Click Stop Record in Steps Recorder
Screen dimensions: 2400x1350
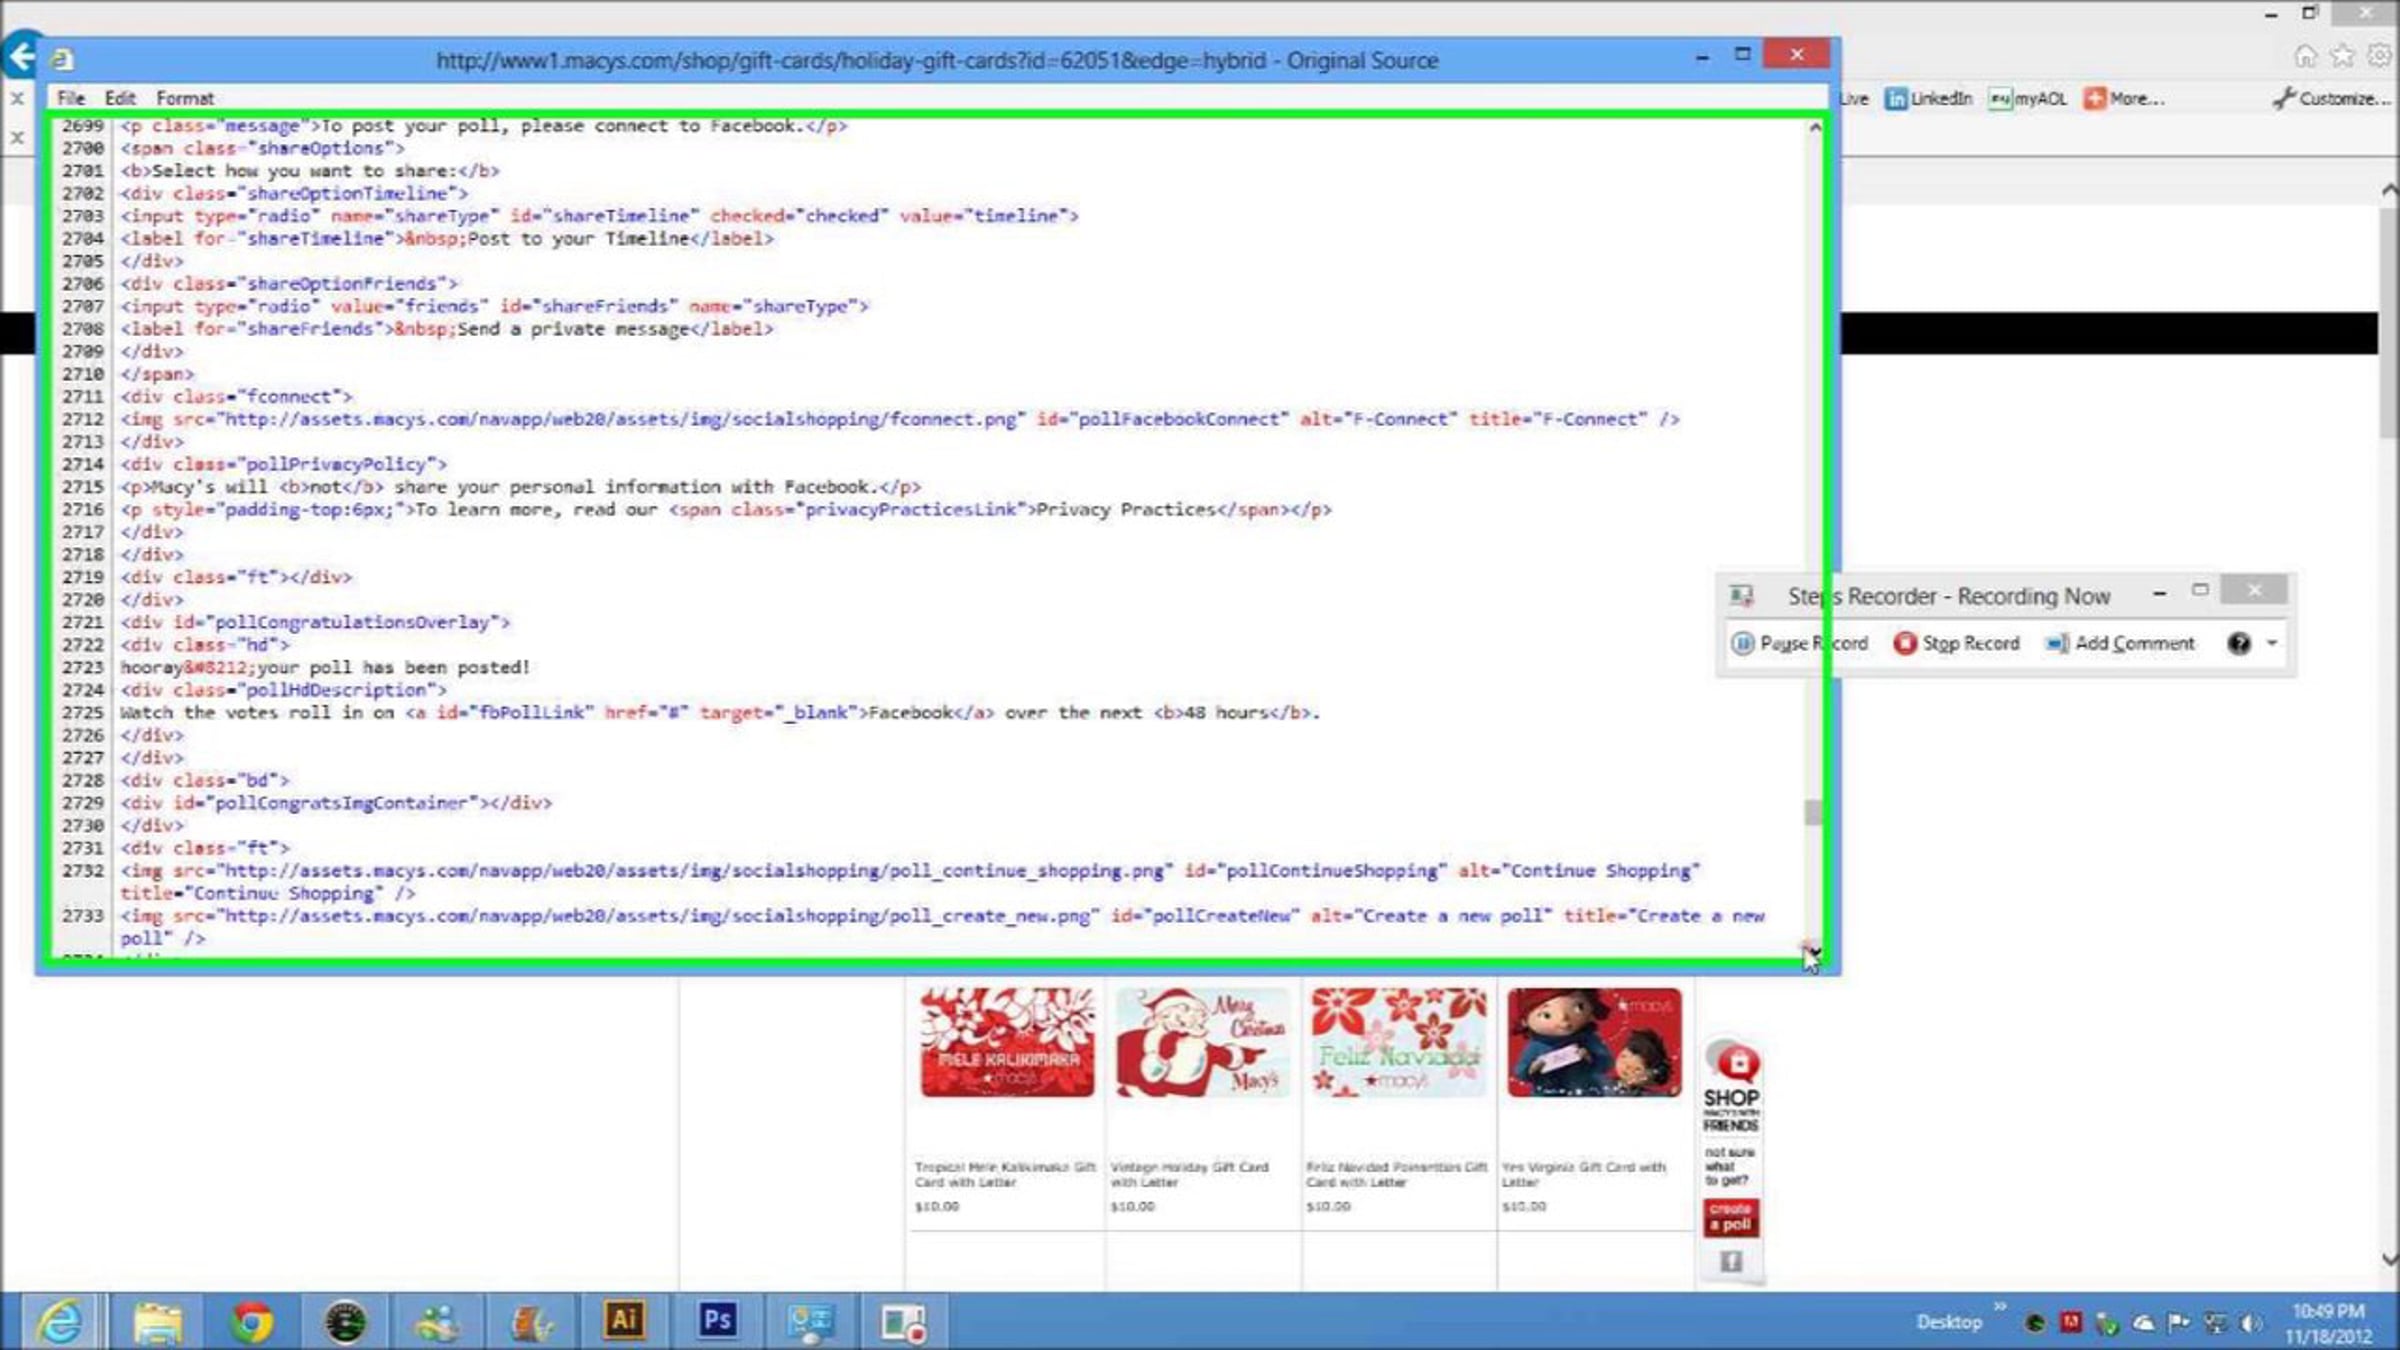1956,643
